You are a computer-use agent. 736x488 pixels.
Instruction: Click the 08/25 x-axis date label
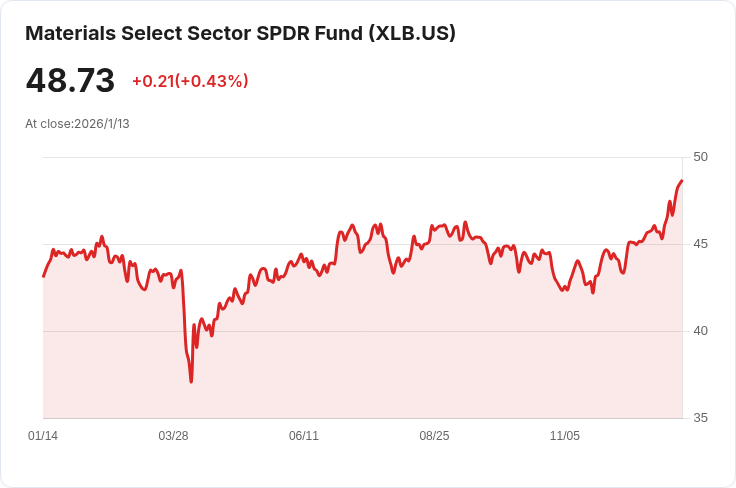coord(434,436)
